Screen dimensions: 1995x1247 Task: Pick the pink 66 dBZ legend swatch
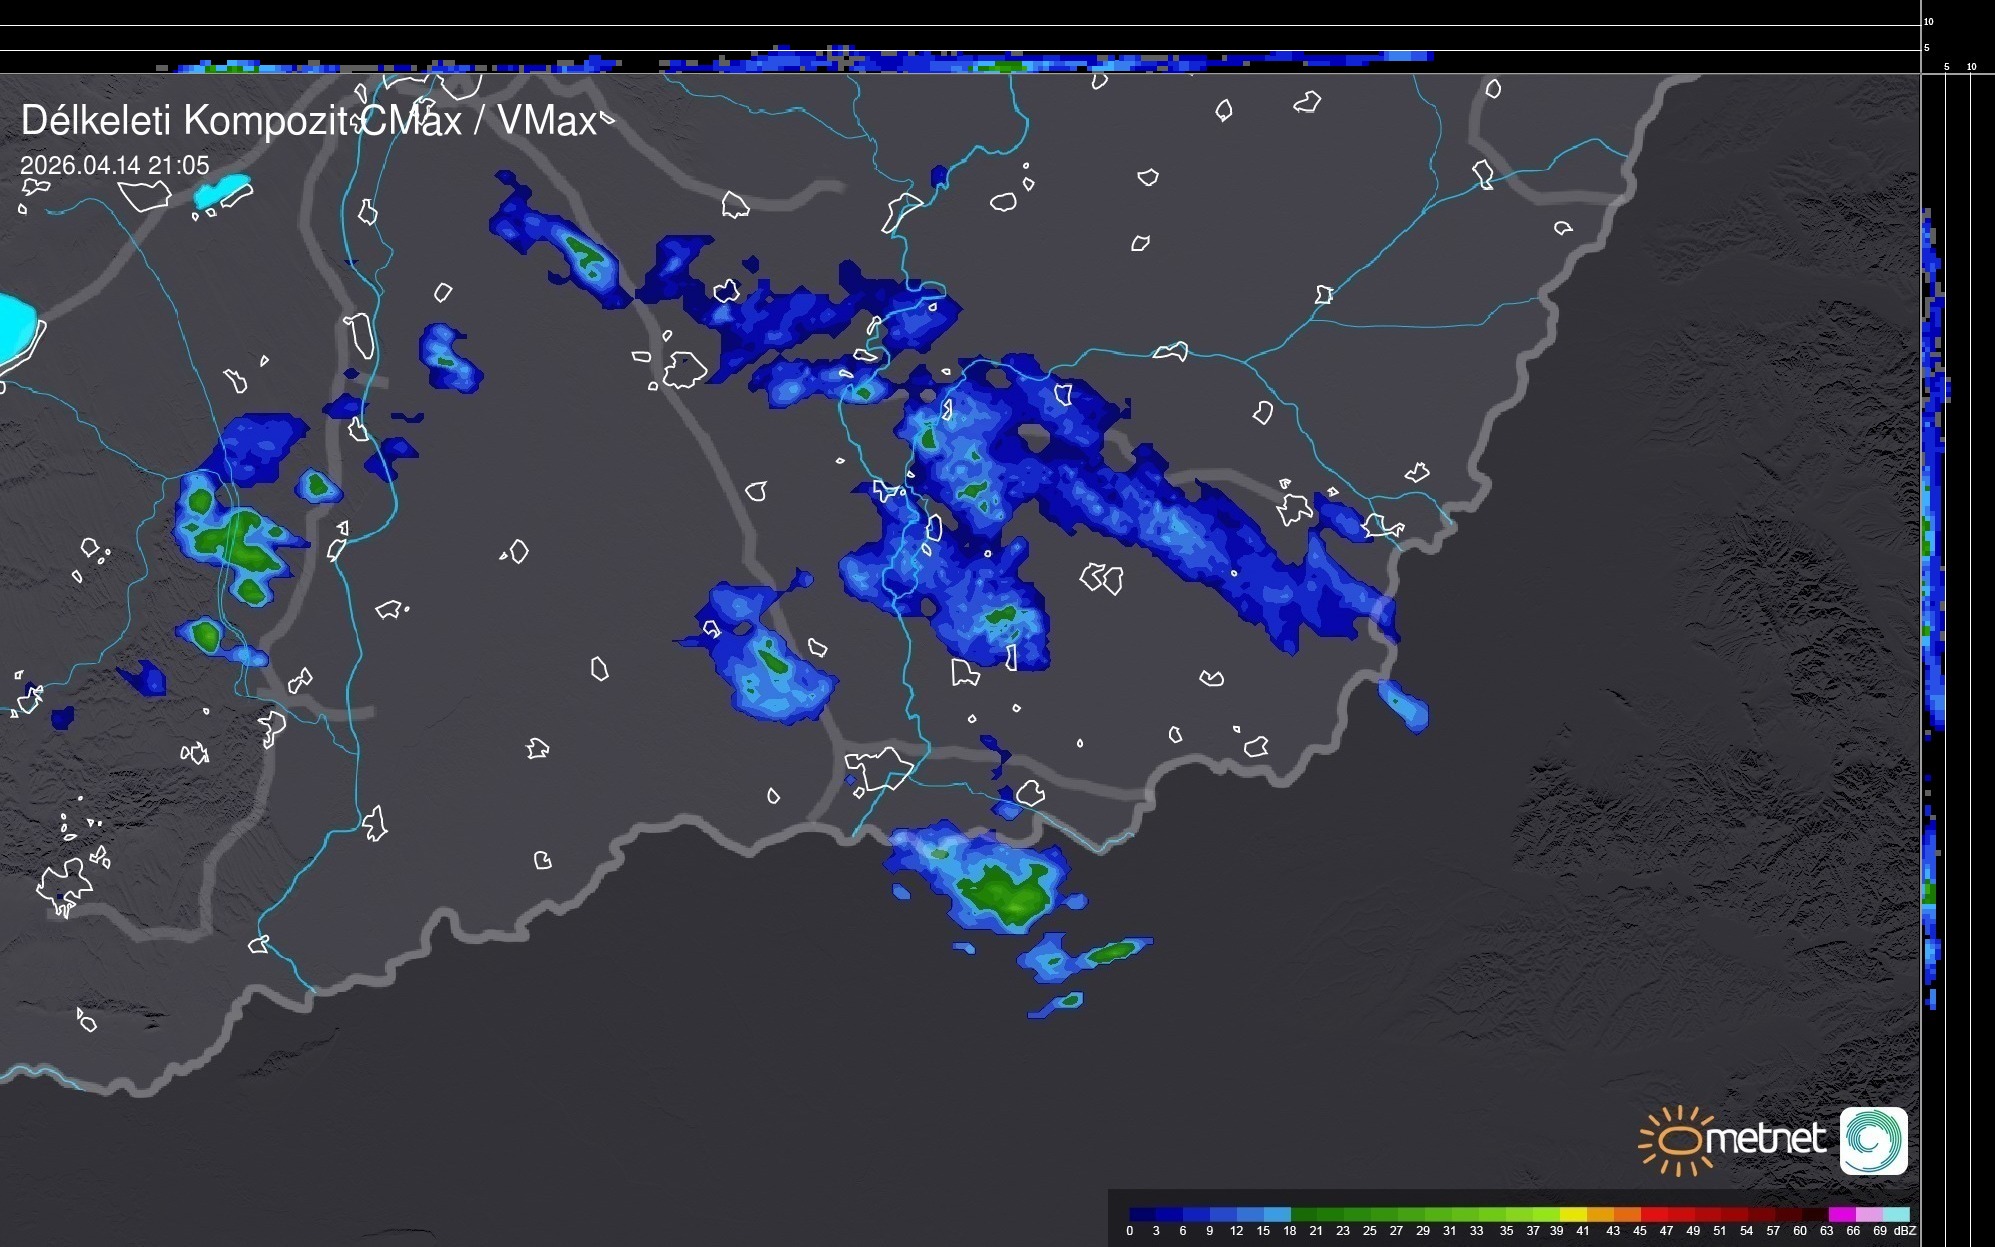(x=1870, y=1214)
